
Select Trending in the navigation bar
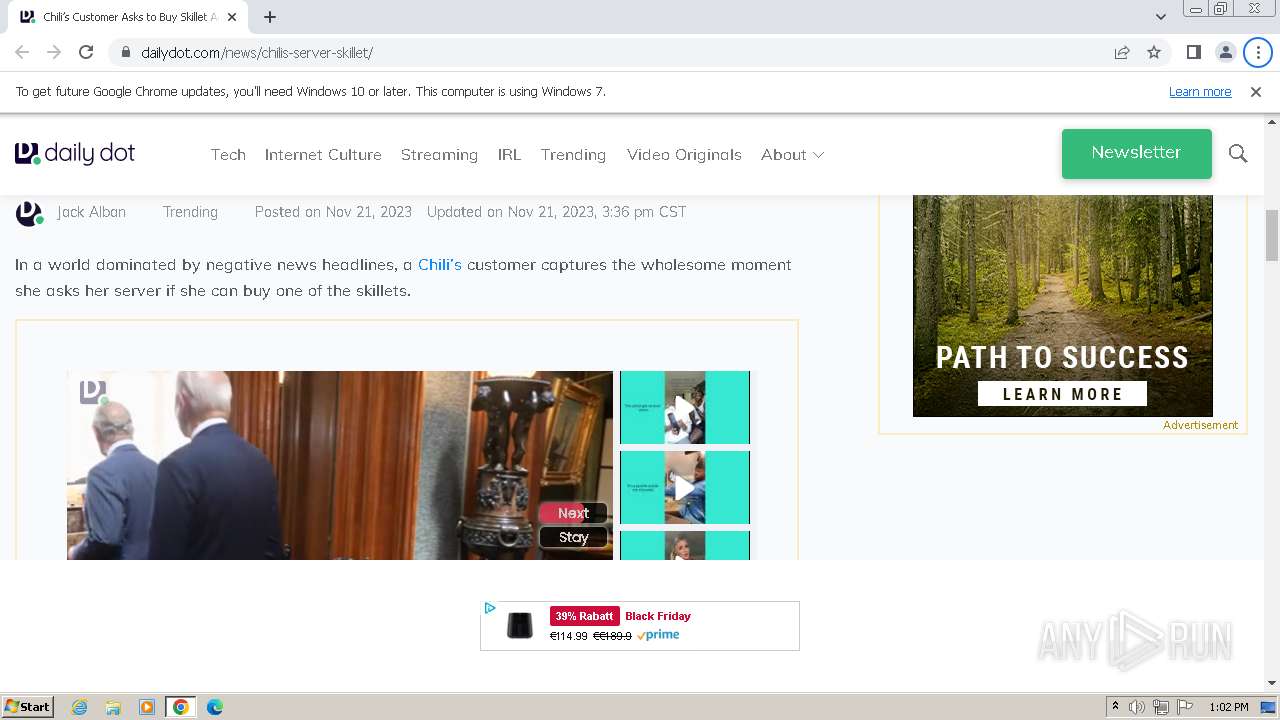click(573, 154)
